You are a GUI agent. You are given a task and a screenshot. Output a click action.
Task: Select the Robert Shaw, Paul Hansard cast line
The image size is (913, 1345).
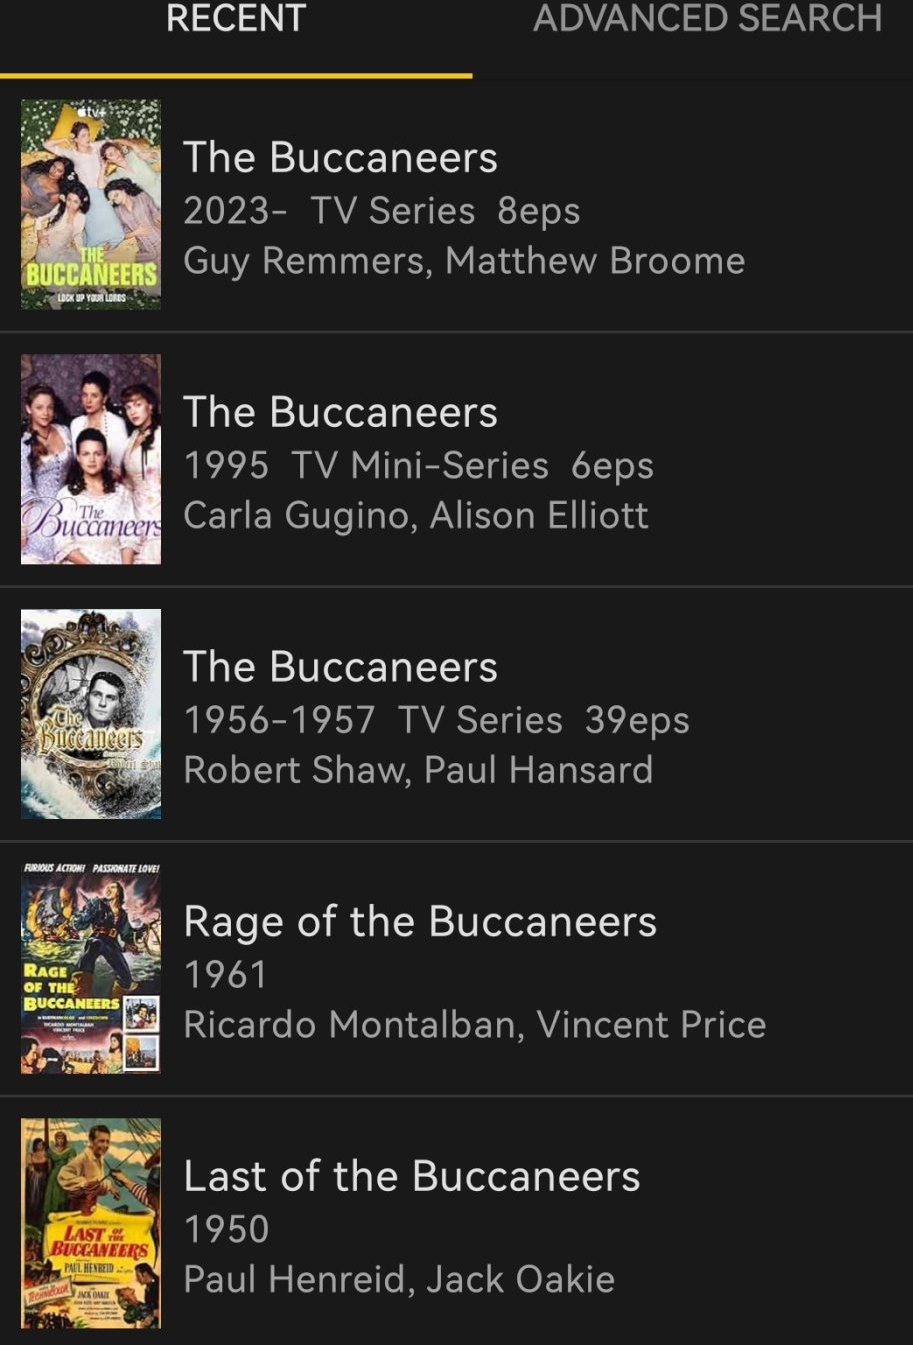[x=418, y=770]
